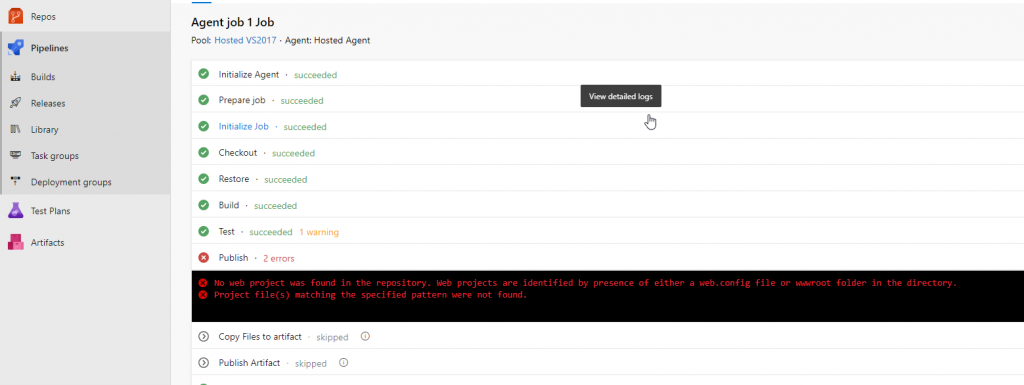Open the Build step
This screenshot has height=385, width=1024.
click(229, 206)
